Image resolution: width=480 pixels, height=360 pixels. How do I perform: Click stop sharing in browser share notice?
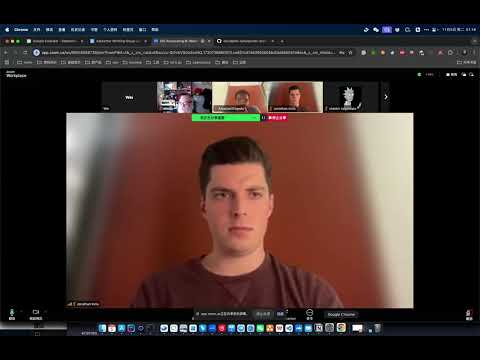(x=263, y=314)
